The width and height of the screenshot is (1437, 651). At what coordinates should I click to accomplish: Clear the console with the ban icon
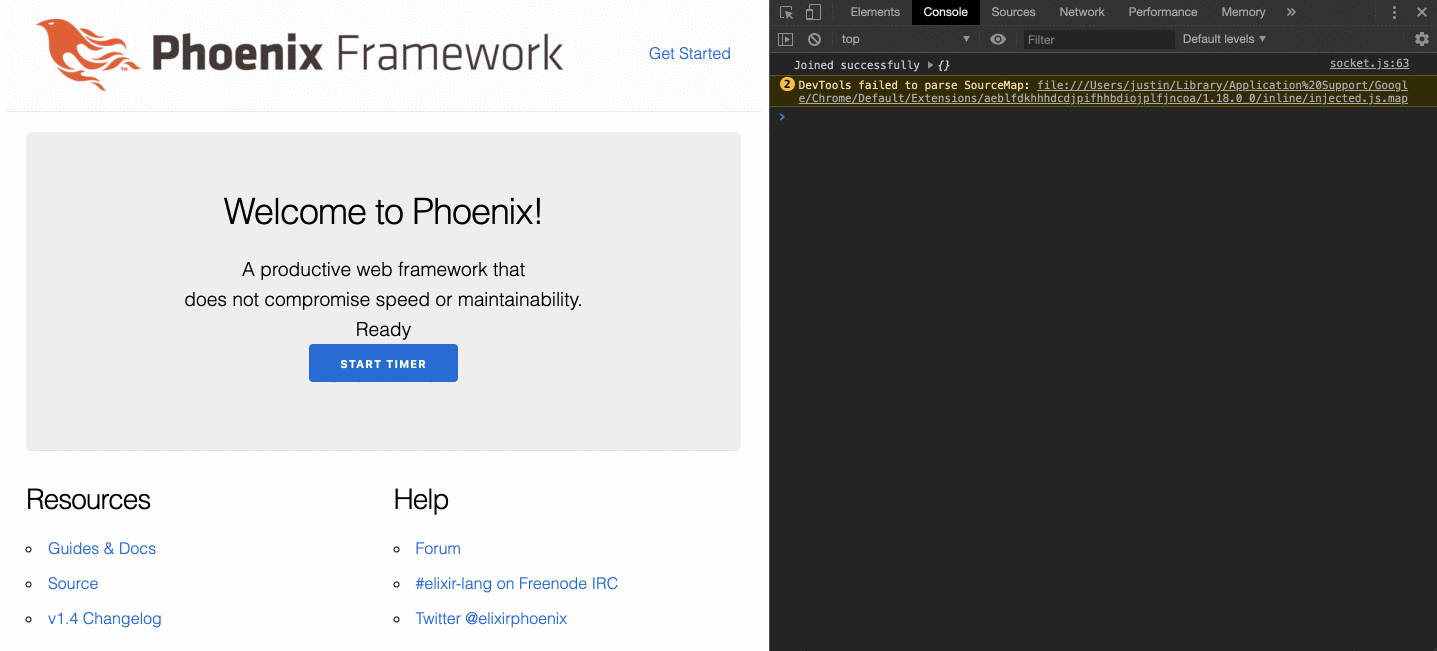(x=814, y=39)
